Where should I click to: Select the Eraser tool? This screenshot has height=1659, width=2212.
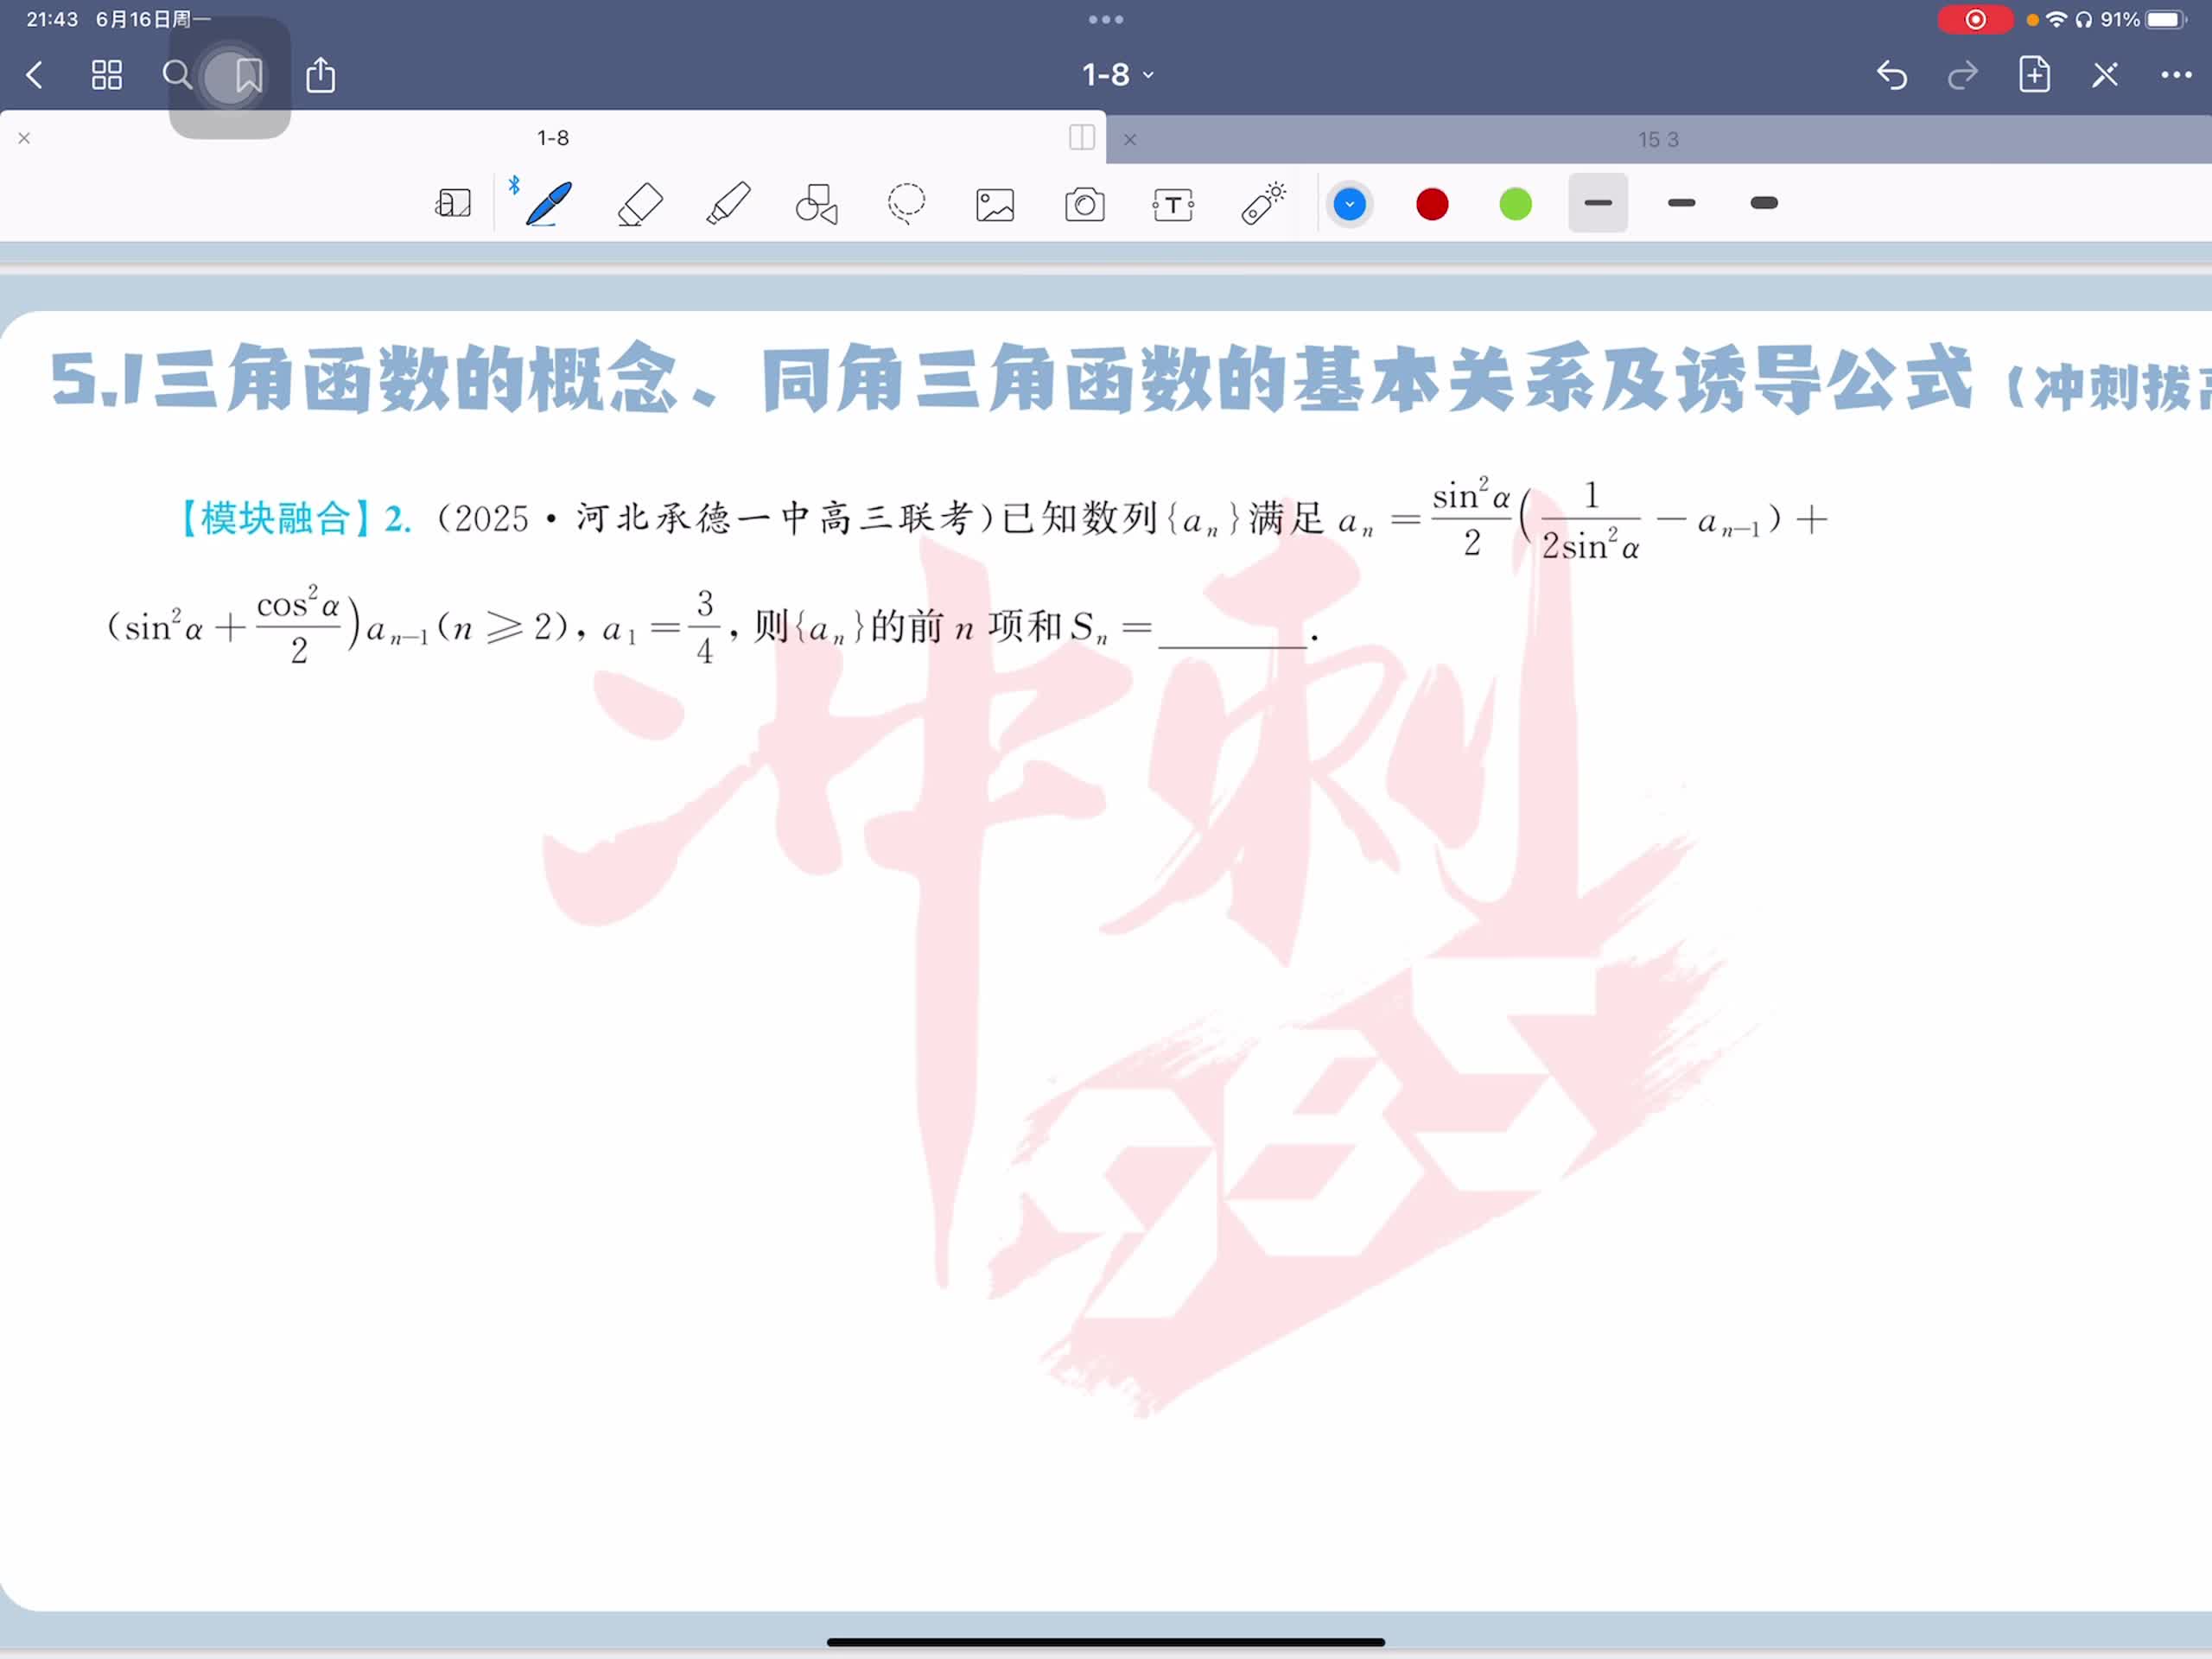click(640, 204)
